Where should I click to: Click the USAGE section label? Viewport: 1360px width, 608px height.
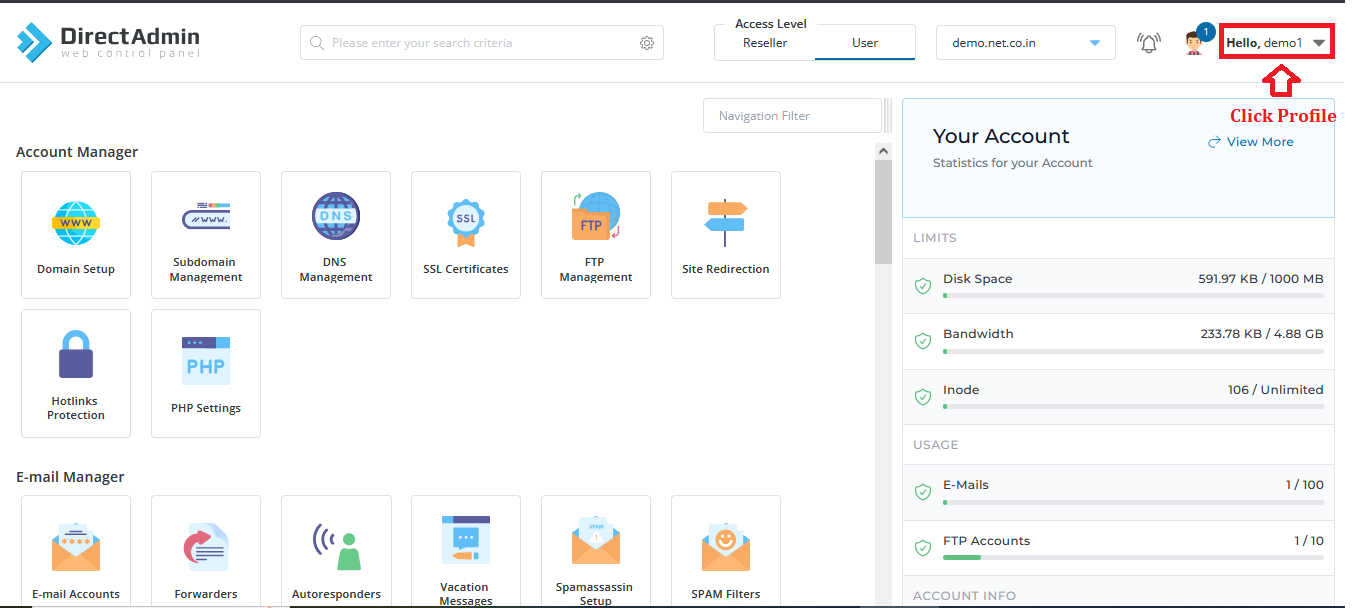click(x=936, y=444)
